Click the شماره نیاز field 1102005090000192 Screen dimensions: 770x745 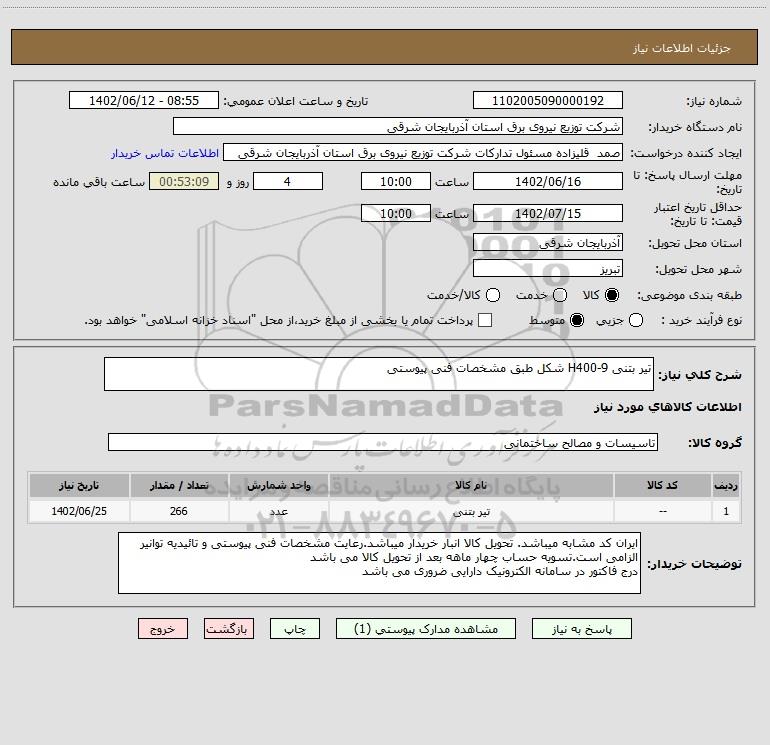point(548,101)
